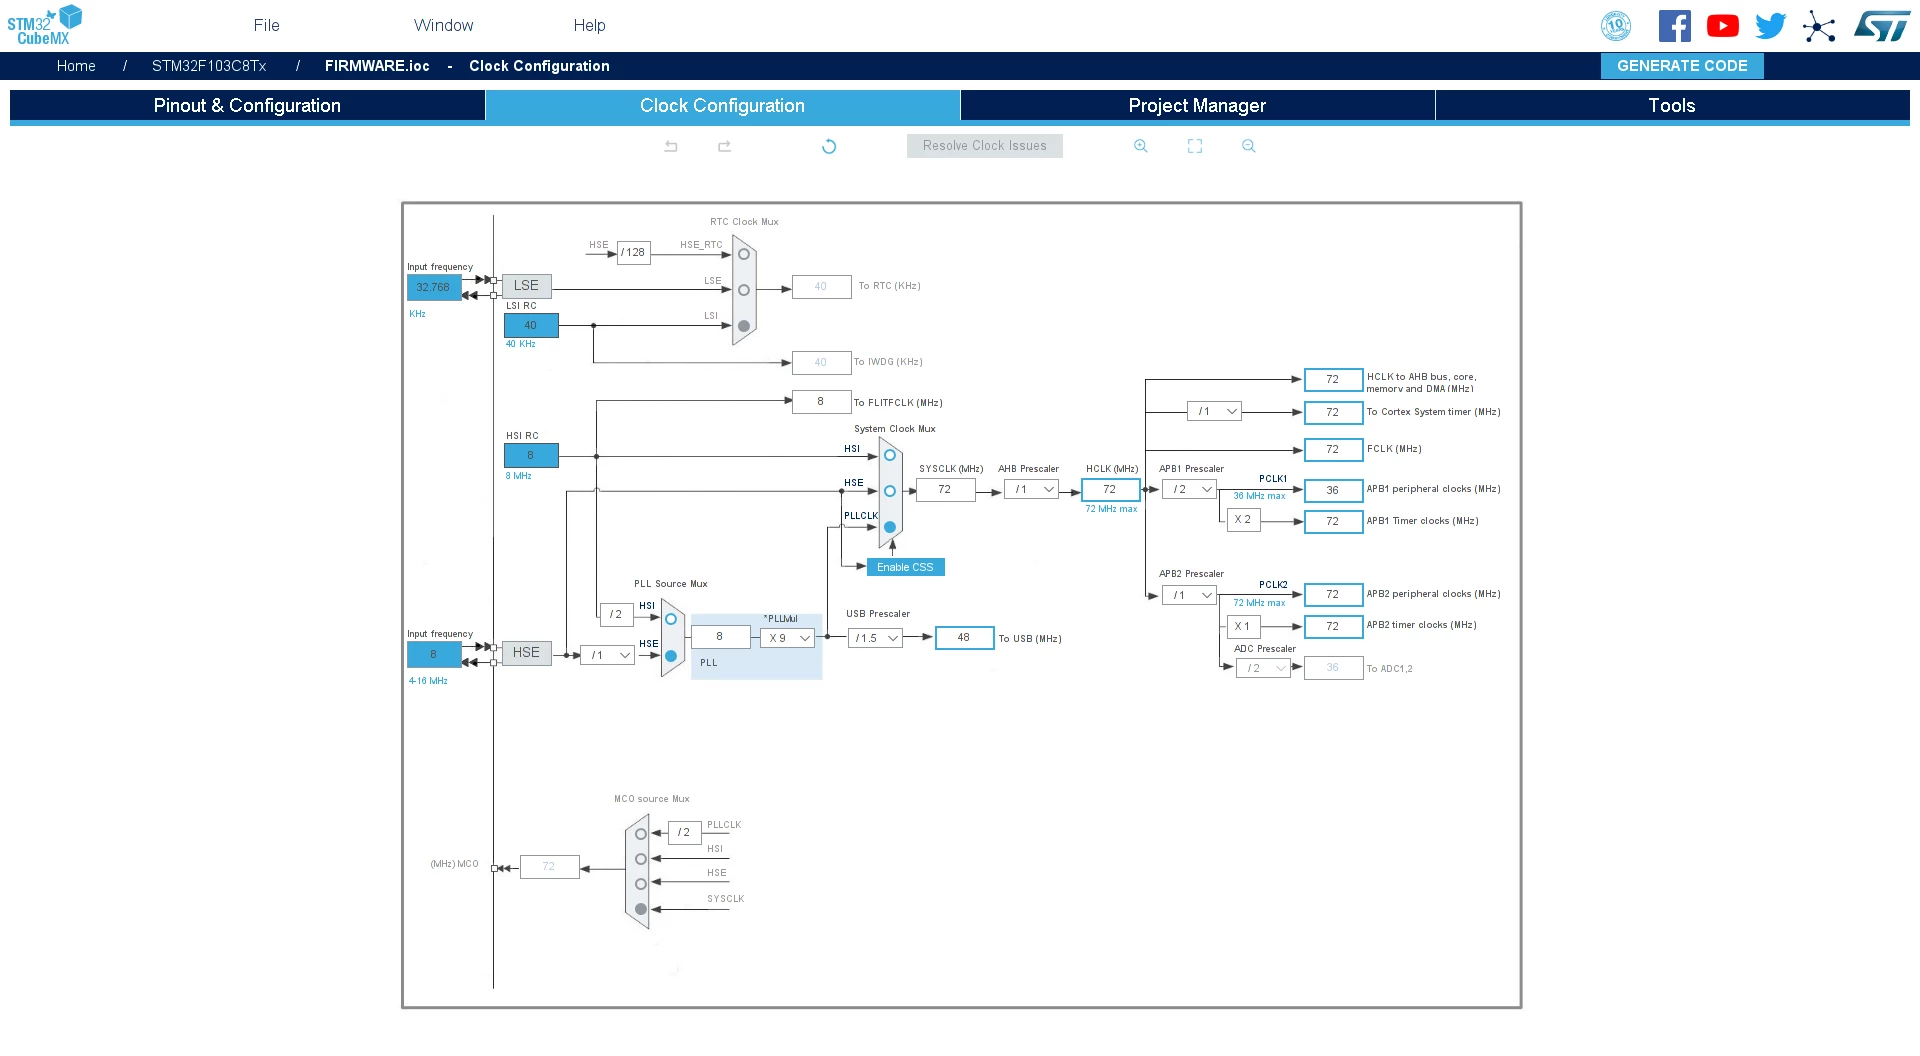This screenshot has width=1920, height=1056.
Task: Select LSE in the RTC Clock Mux
Action: [x=744, y=290]
